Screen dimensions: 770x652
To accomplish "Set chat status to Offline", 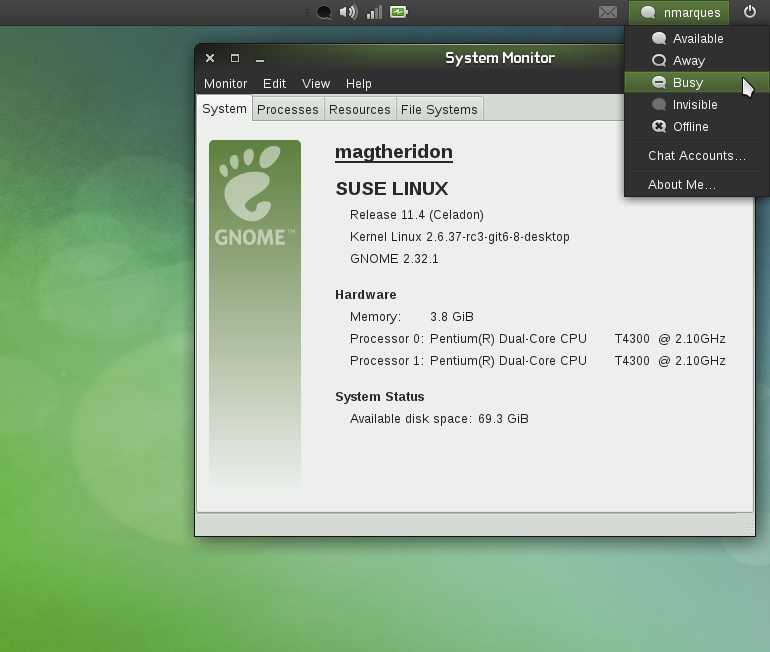I will click(x=696, y=127).
